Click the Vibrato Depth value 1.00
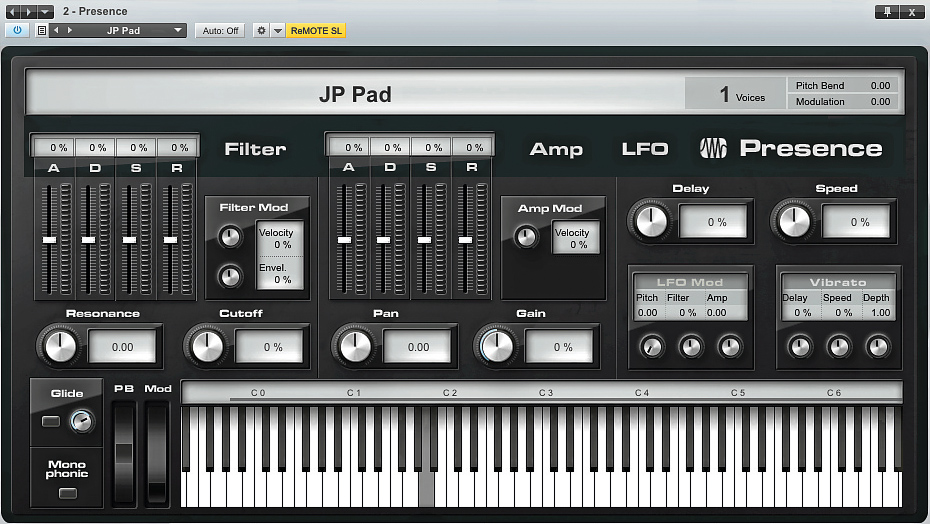The width and height of the screenshot is (930, 524). click(880, 313)
